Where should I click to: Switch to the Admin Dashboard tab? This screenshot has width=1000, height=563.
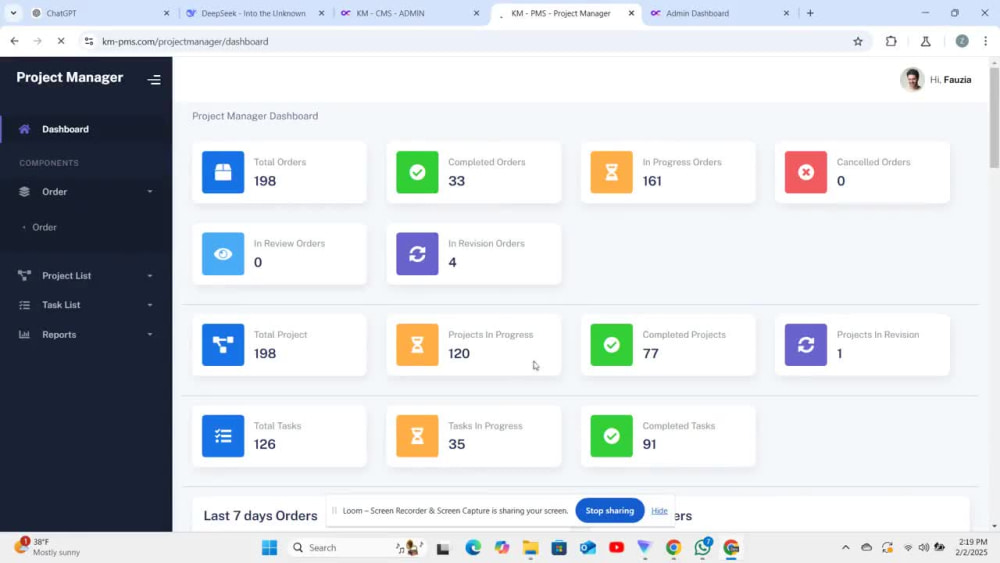pos(717,13)
